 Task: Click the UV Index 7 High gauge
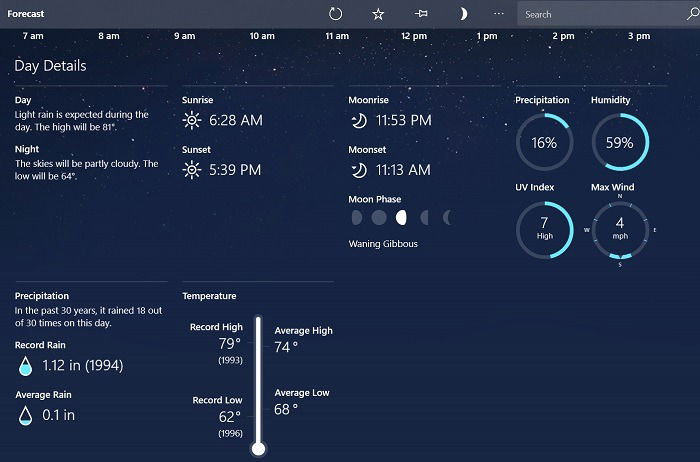coord(544,230)
